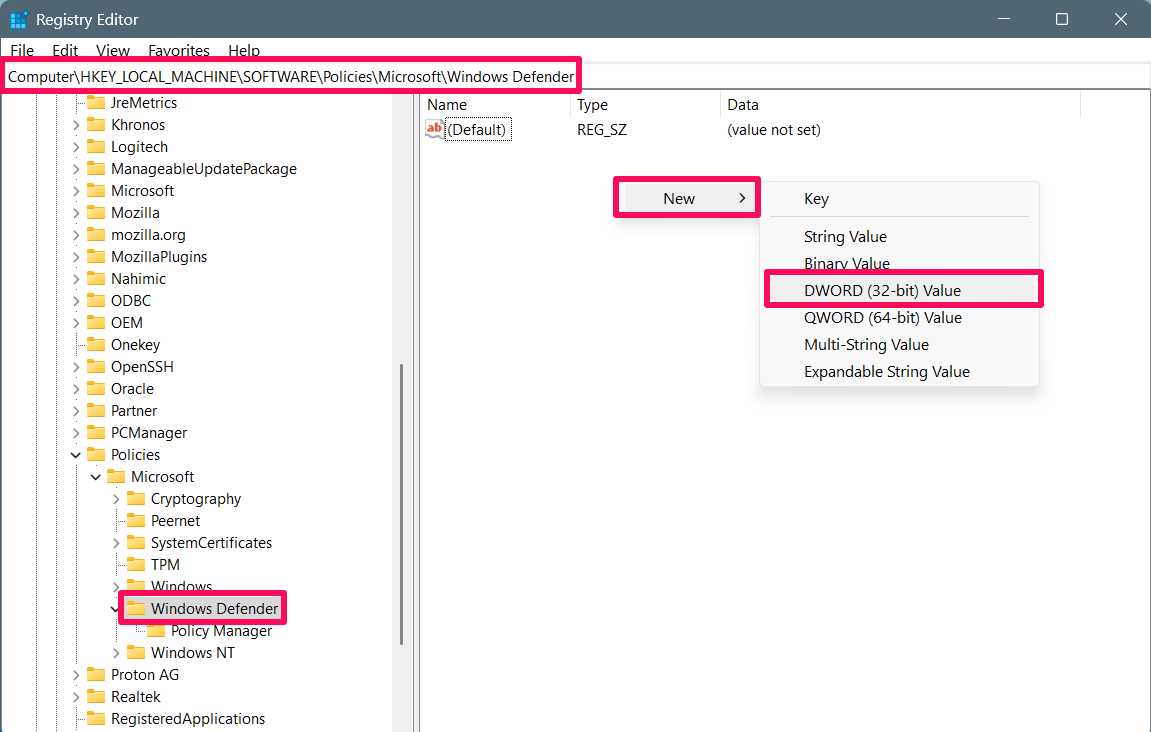Click the mozilla.org folder icon

click(x=96, y=235)
